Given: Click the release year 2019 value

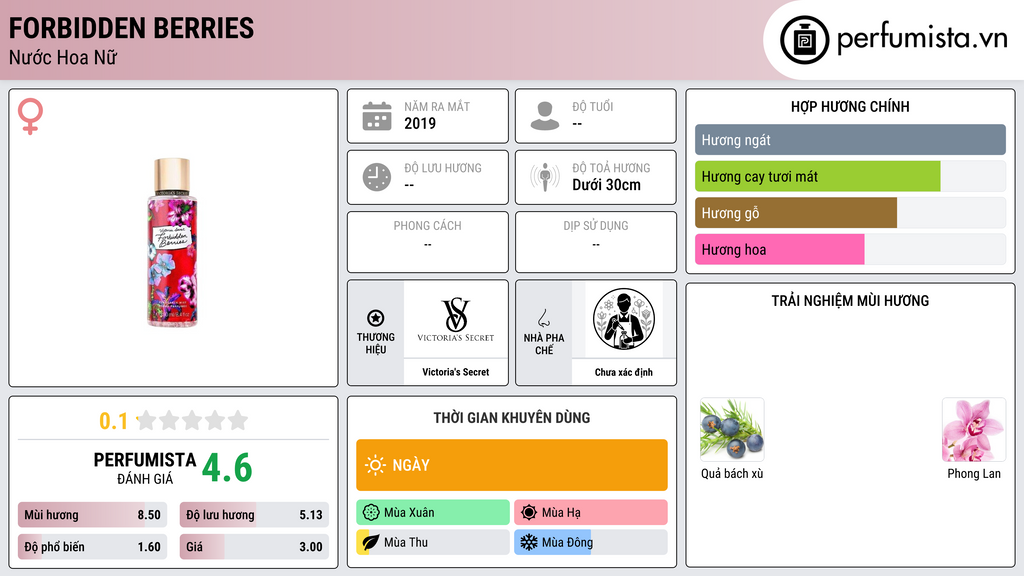Looking at the screenshot, I should click(420, 123).
